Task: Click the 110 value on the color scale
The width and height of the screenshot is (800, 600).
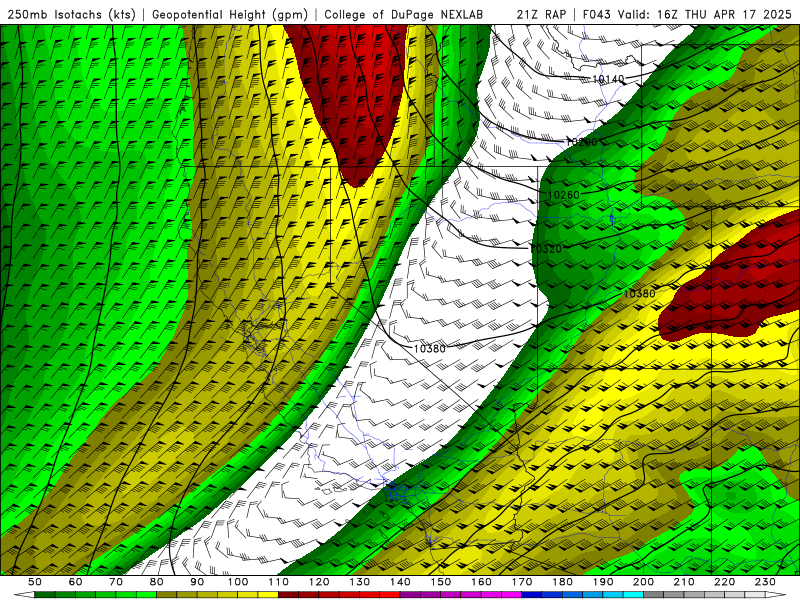Action: [279, 582]
